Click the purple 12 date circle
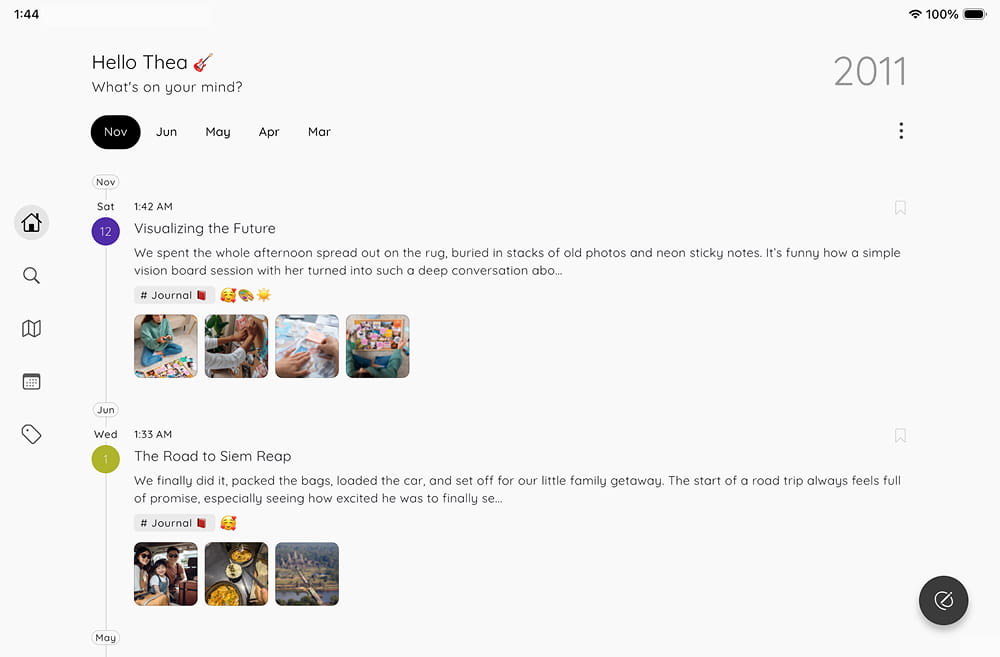Viewport: 1000px width, 657px height. tap(106, 232)
